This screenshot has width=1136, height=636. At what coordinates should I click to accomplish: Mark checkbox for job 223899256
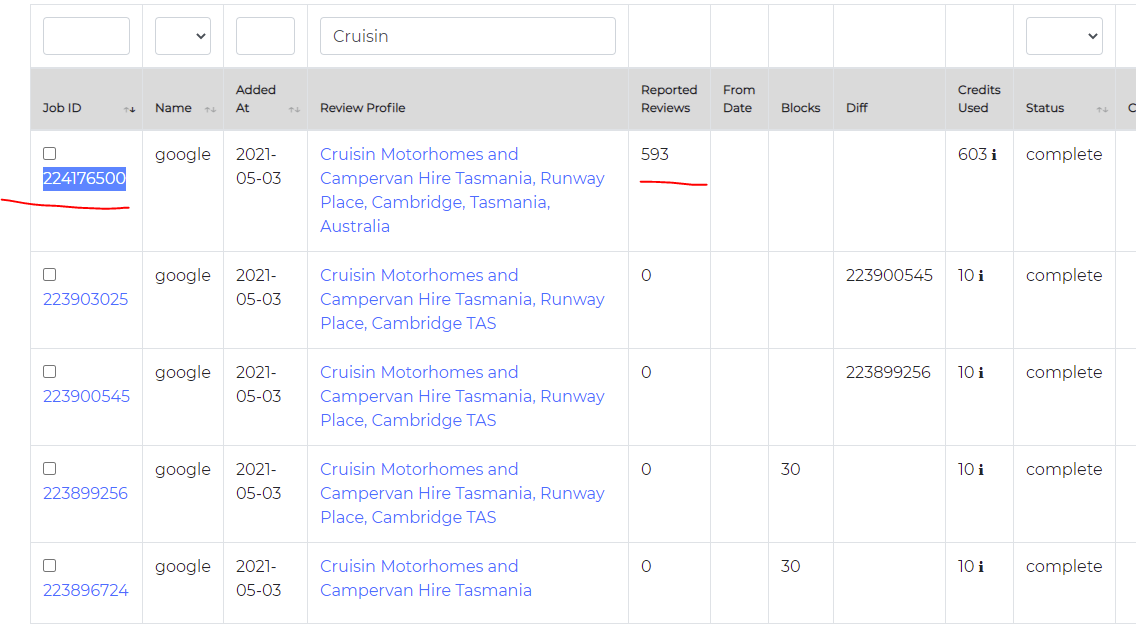[49, 469]
